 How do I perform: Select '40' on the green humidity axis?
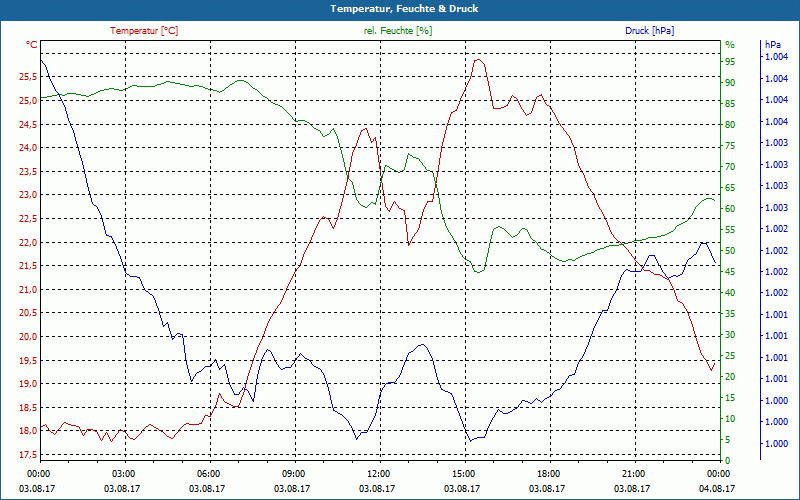[x=730, y=293]
